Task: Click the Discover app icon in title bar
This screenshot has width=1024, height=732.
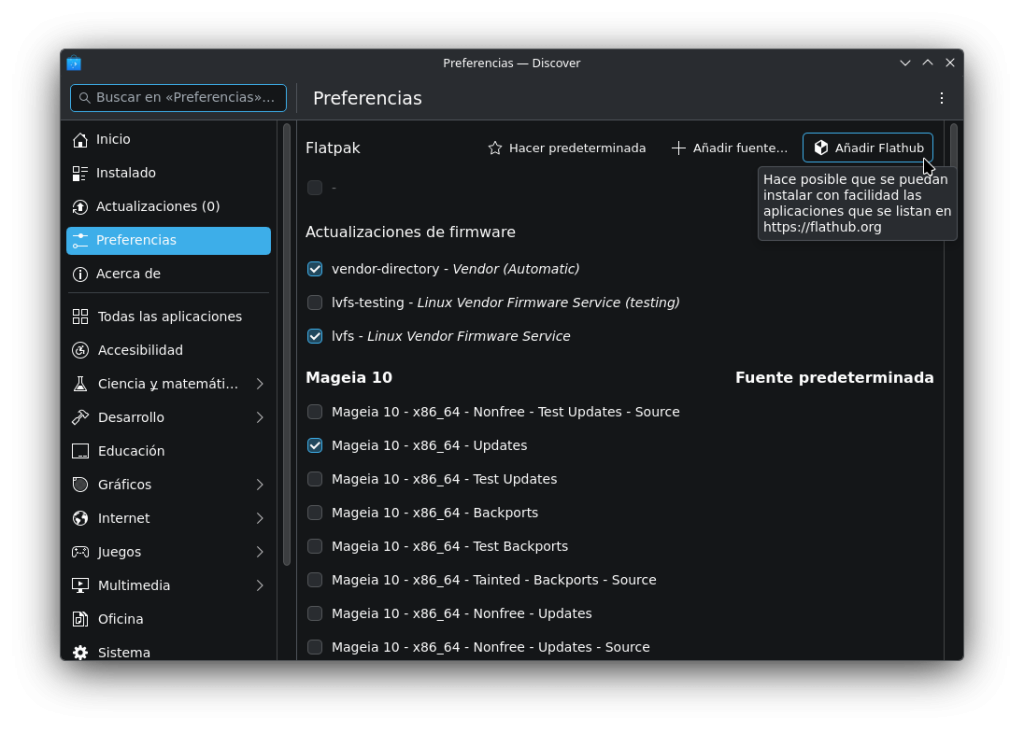Action: (74, 63)
